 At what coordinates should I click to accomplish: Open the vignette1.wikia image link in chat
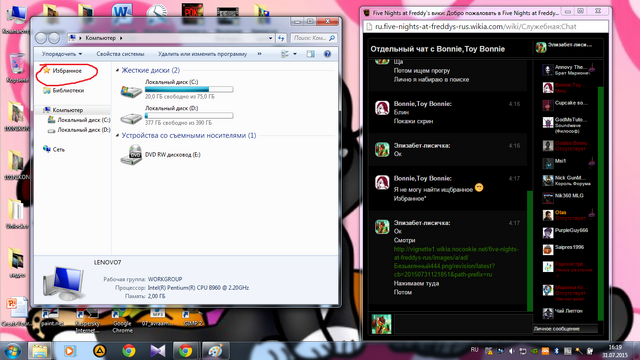click(x=456, y=262)
